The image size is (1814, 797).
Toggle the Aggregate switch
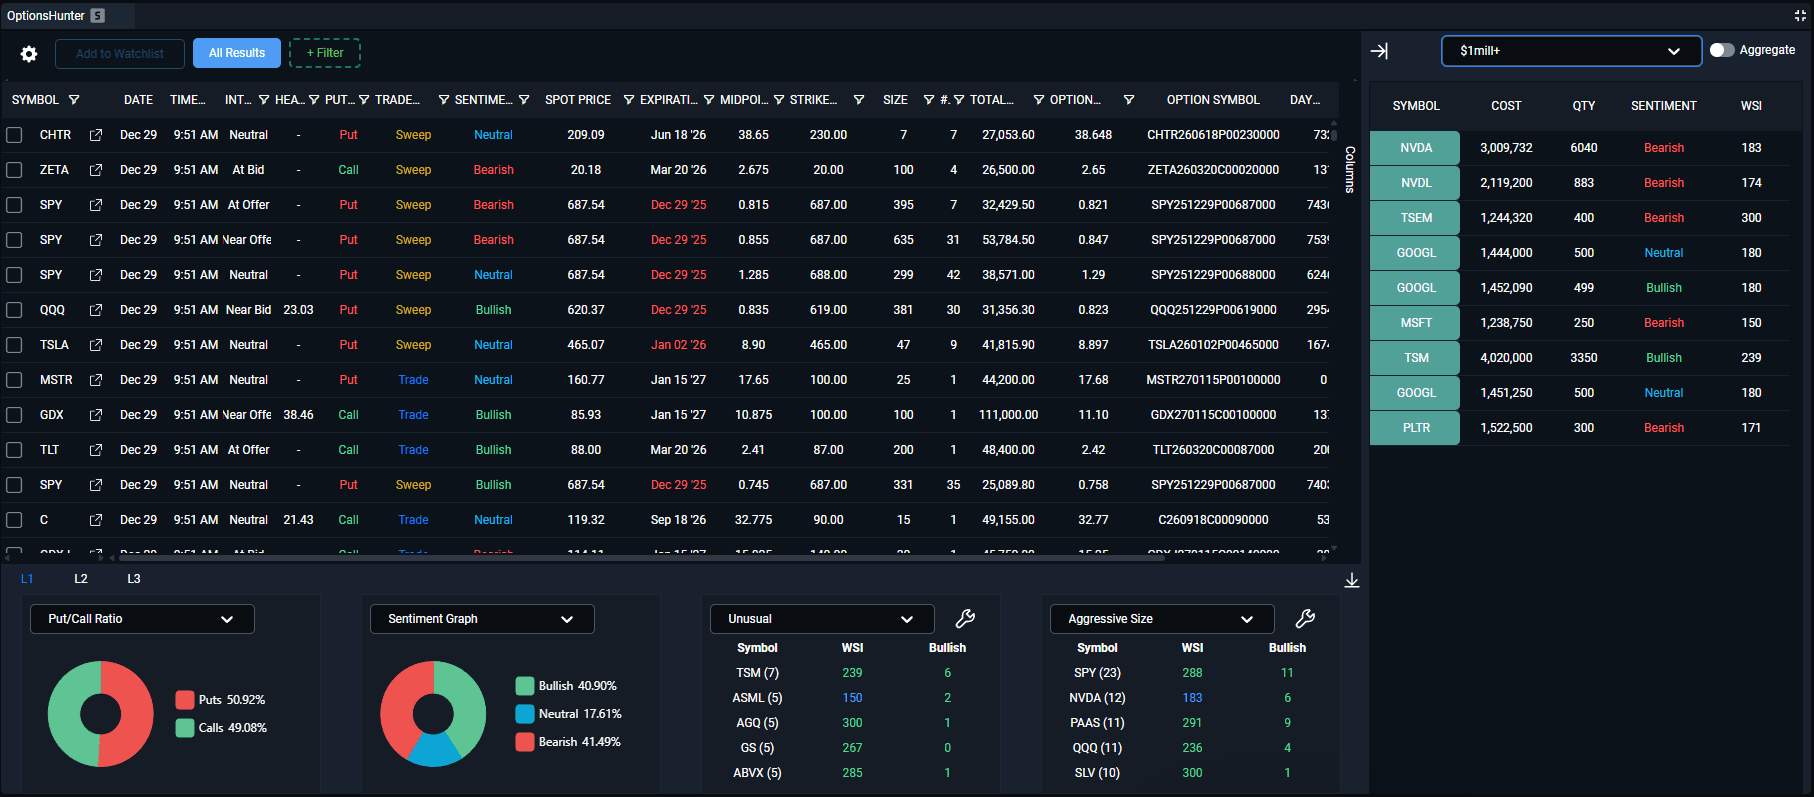pos(1722,50)
